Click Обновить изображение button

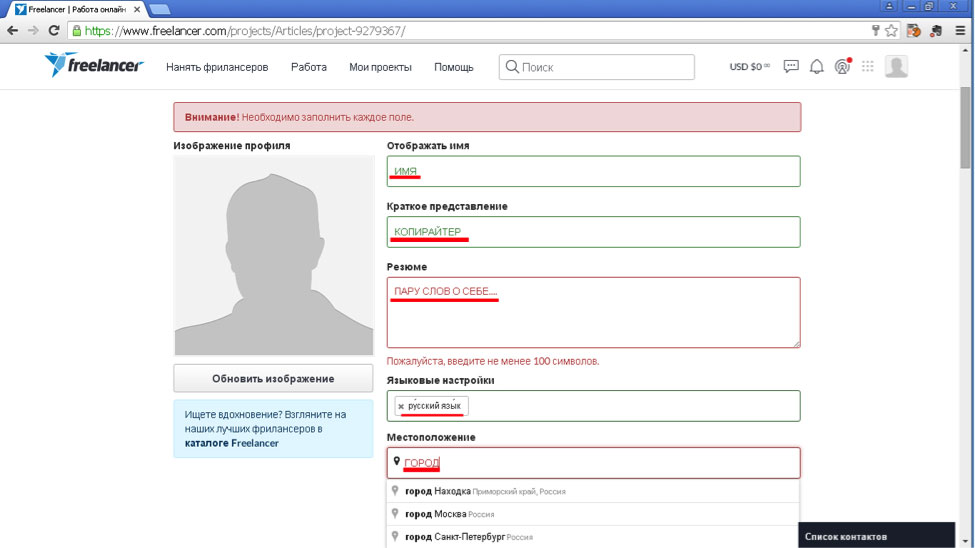tap(273, 378)
